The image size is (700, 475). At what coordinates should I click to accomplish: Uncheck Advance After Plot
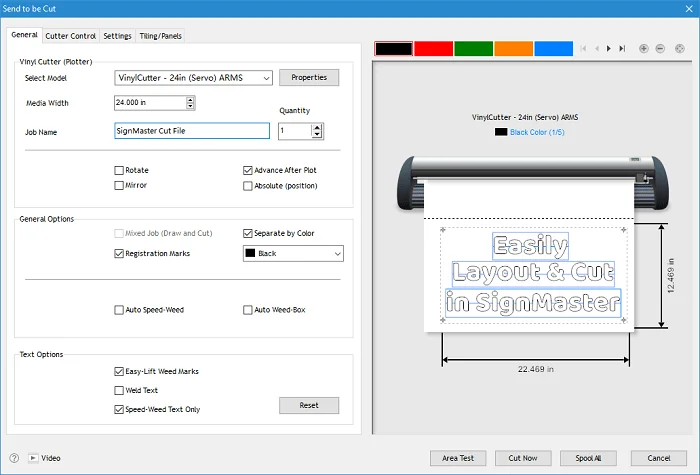coord(248,170)
